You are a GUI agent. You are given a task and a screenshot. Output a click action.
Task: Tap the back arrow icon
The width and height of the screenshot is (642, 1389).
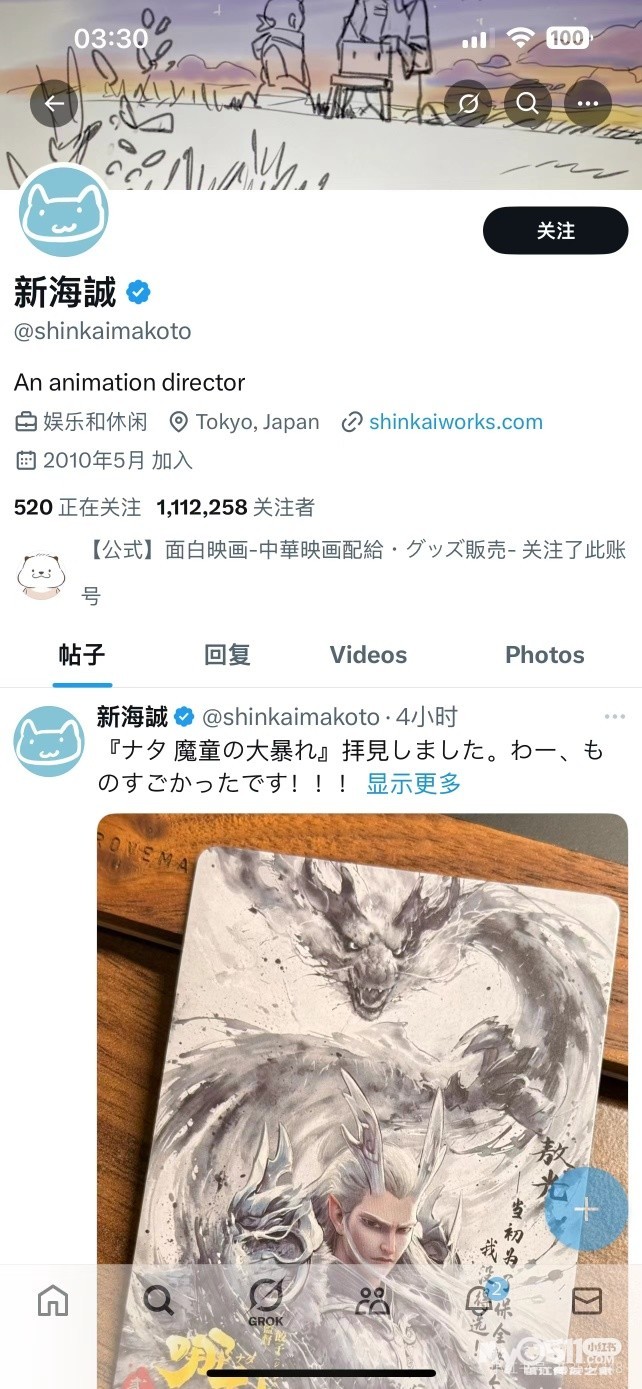pos(54,103)
